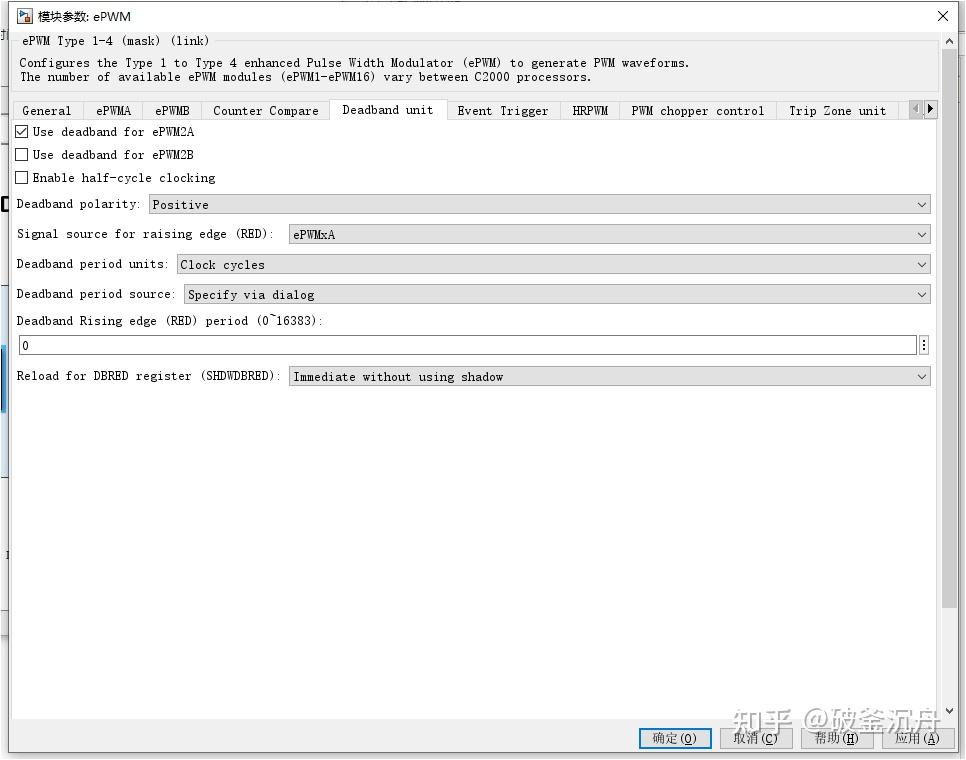Click the 确定 confirm button
Image resolution: width=966 pixels, height=760 pixels.
point(675,738)
